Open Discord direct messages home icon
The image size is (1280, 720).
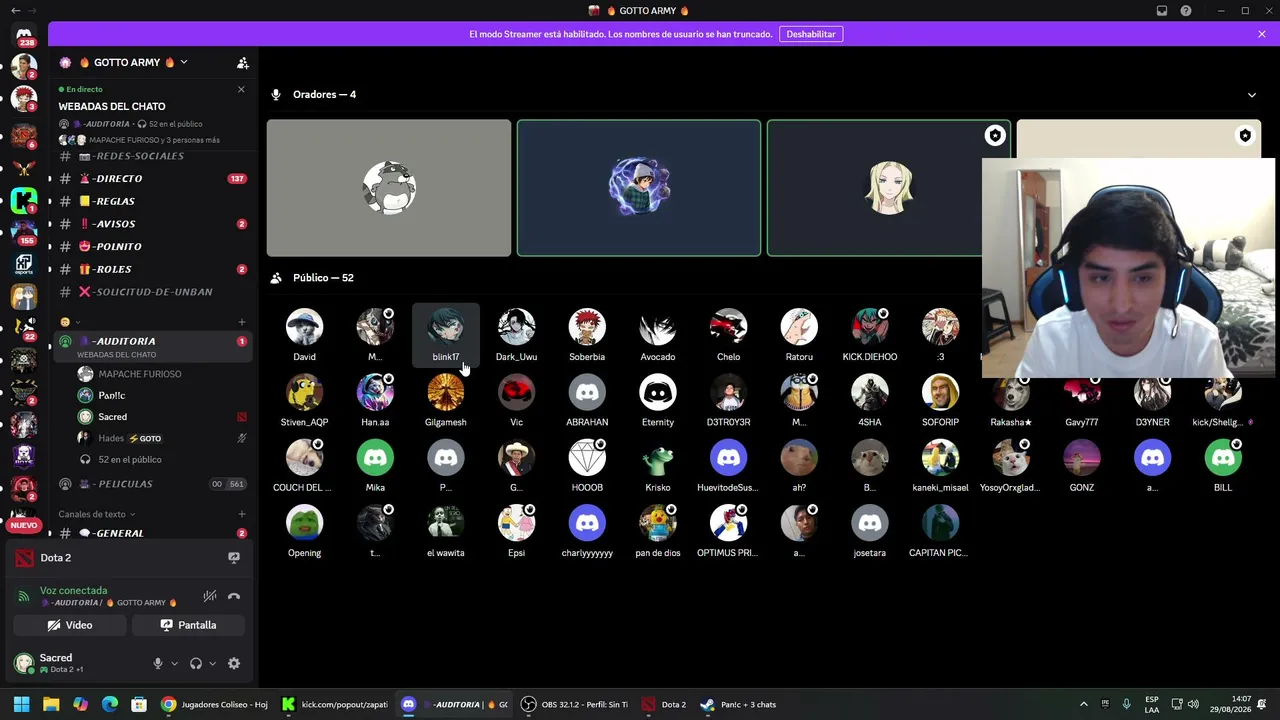(24, 34)
